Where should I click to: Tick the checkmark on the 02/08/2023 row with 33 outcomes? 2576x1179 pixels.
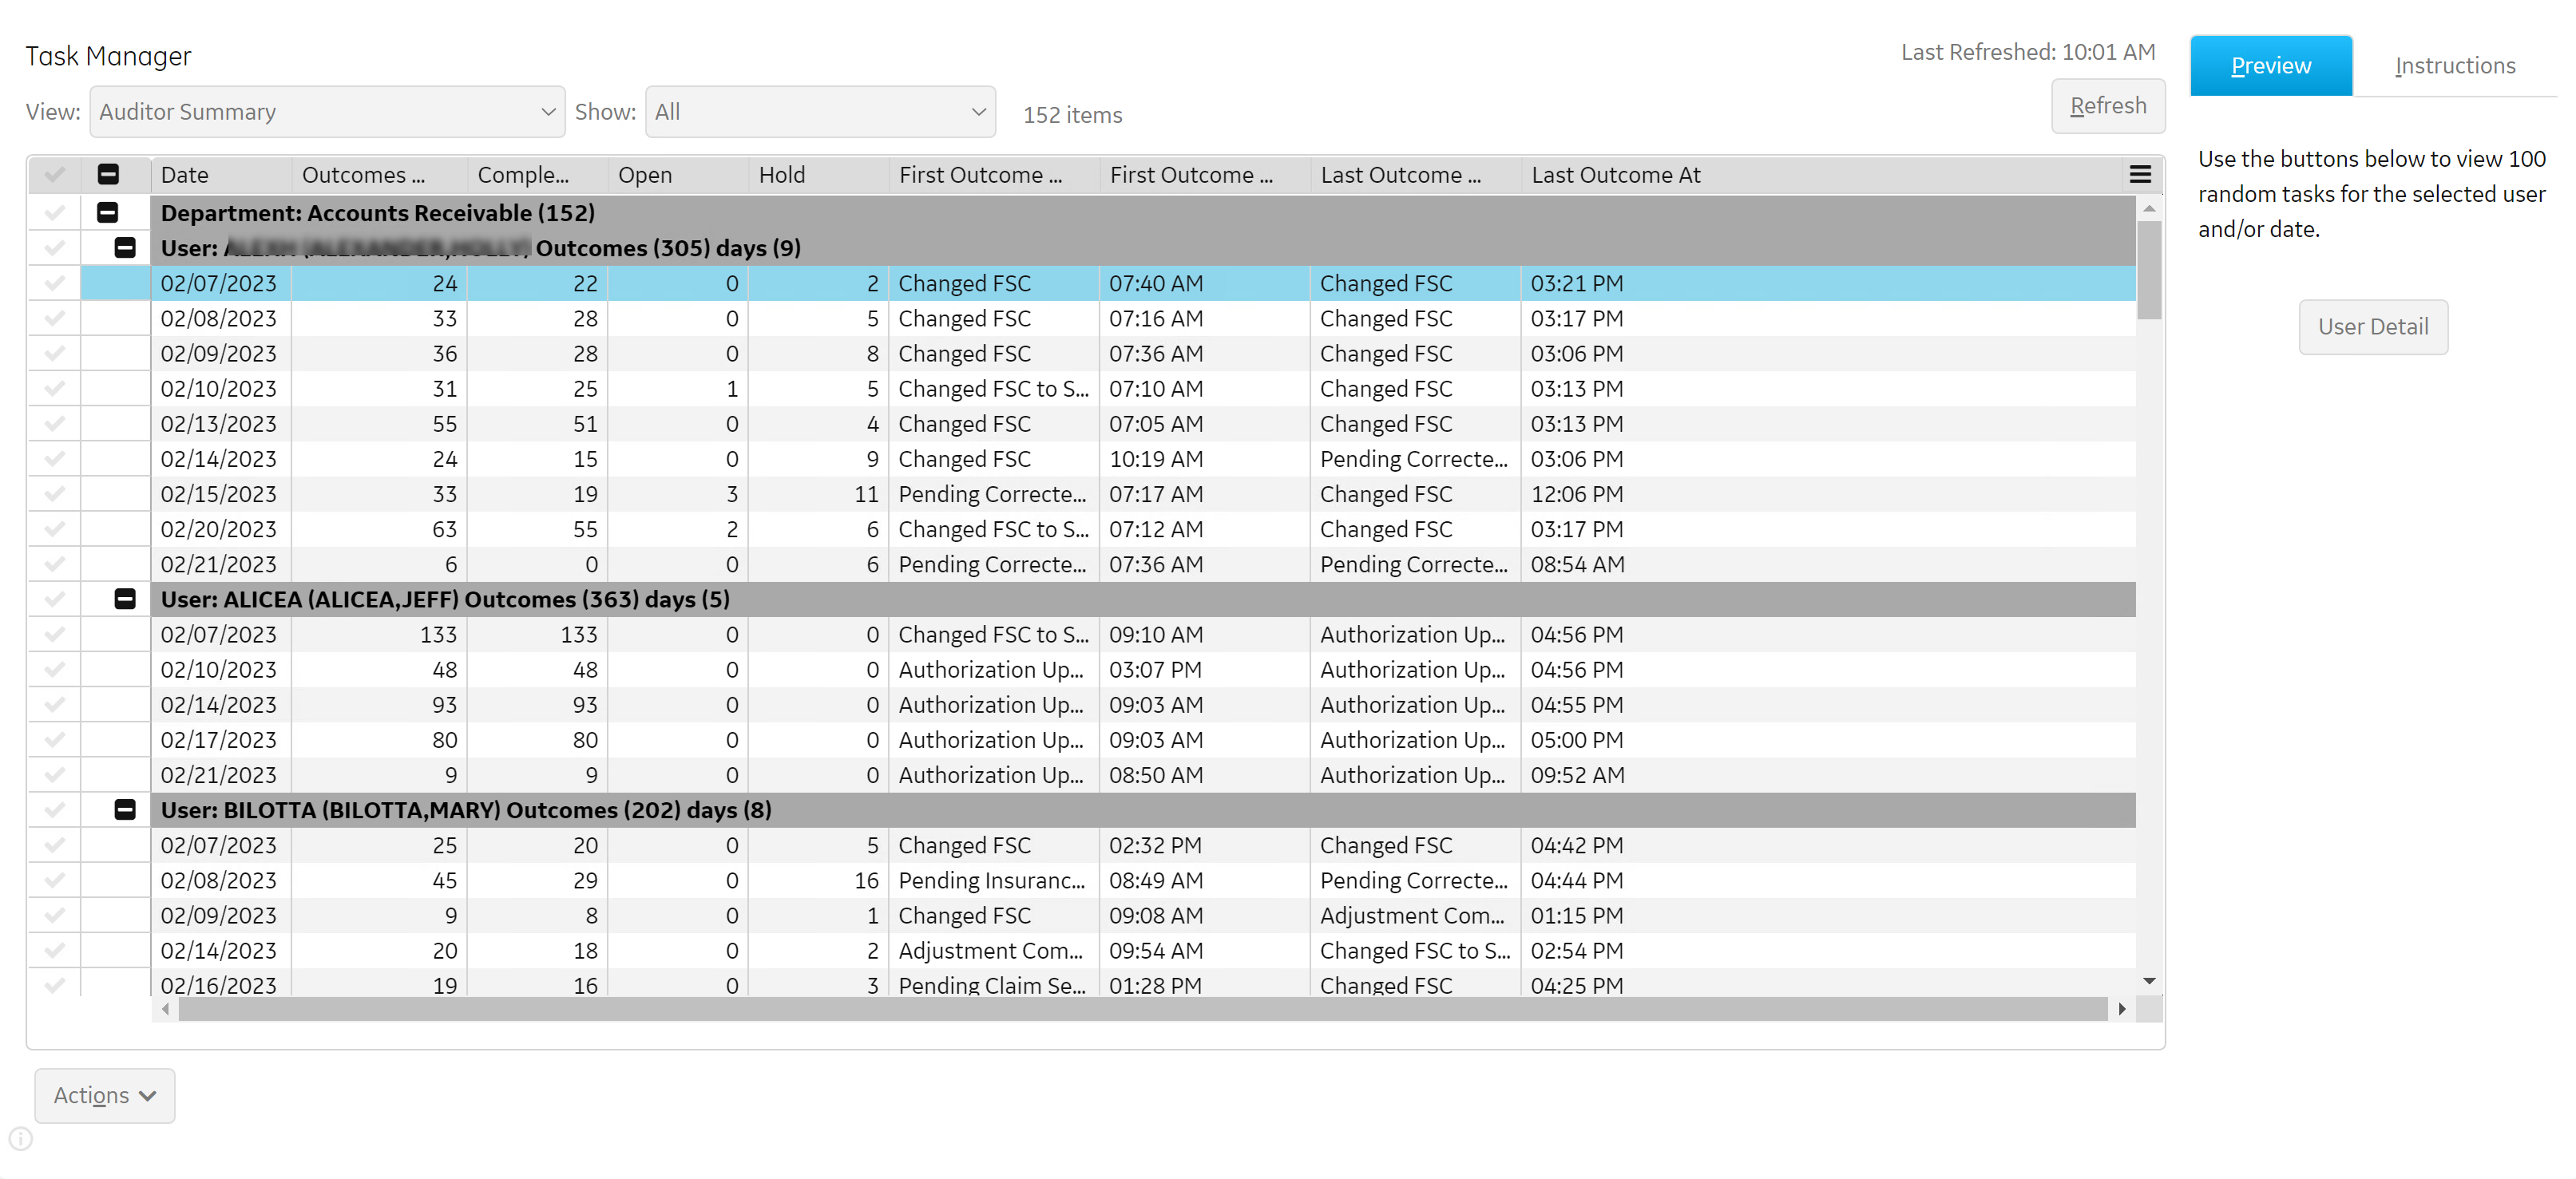pos(54,319)
